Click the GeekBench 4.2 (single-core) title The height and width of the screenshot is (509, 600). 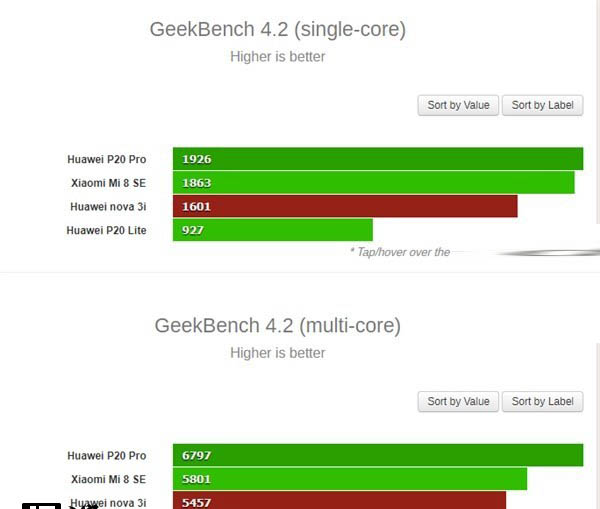(277, 29)
